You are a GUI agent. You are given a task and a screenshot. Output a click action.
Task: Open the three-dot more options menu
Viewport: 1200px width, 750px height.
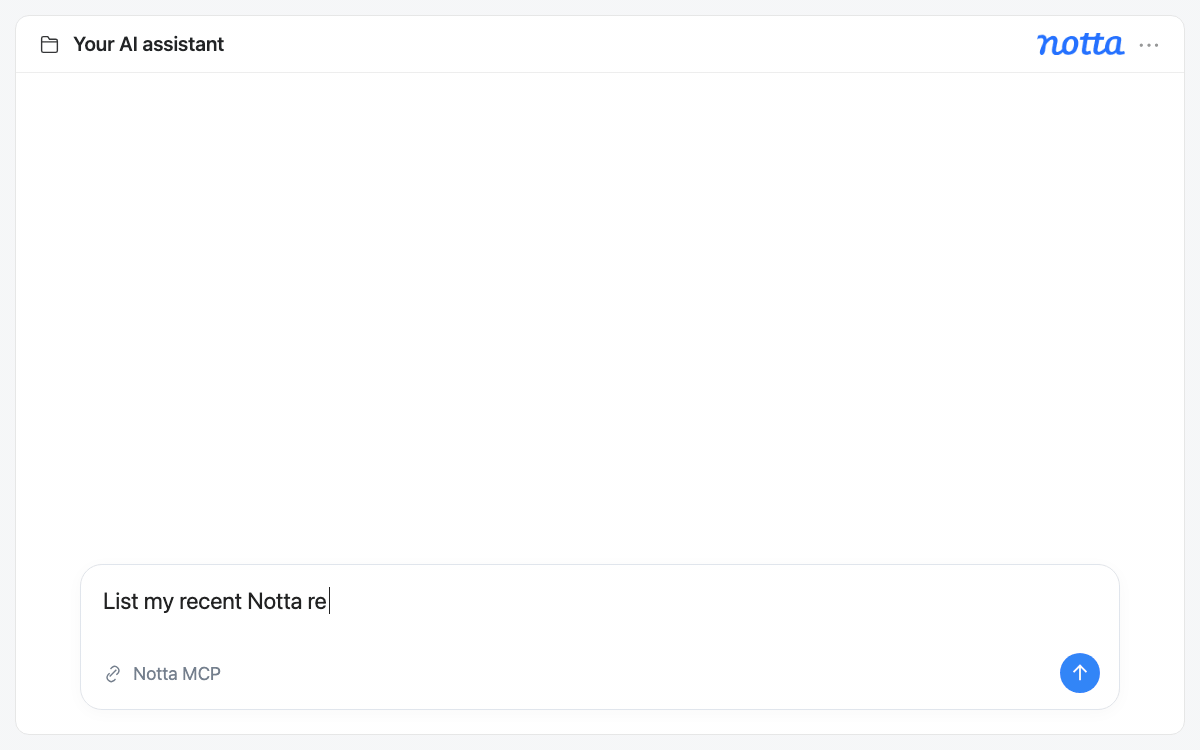pos(1149,45)
